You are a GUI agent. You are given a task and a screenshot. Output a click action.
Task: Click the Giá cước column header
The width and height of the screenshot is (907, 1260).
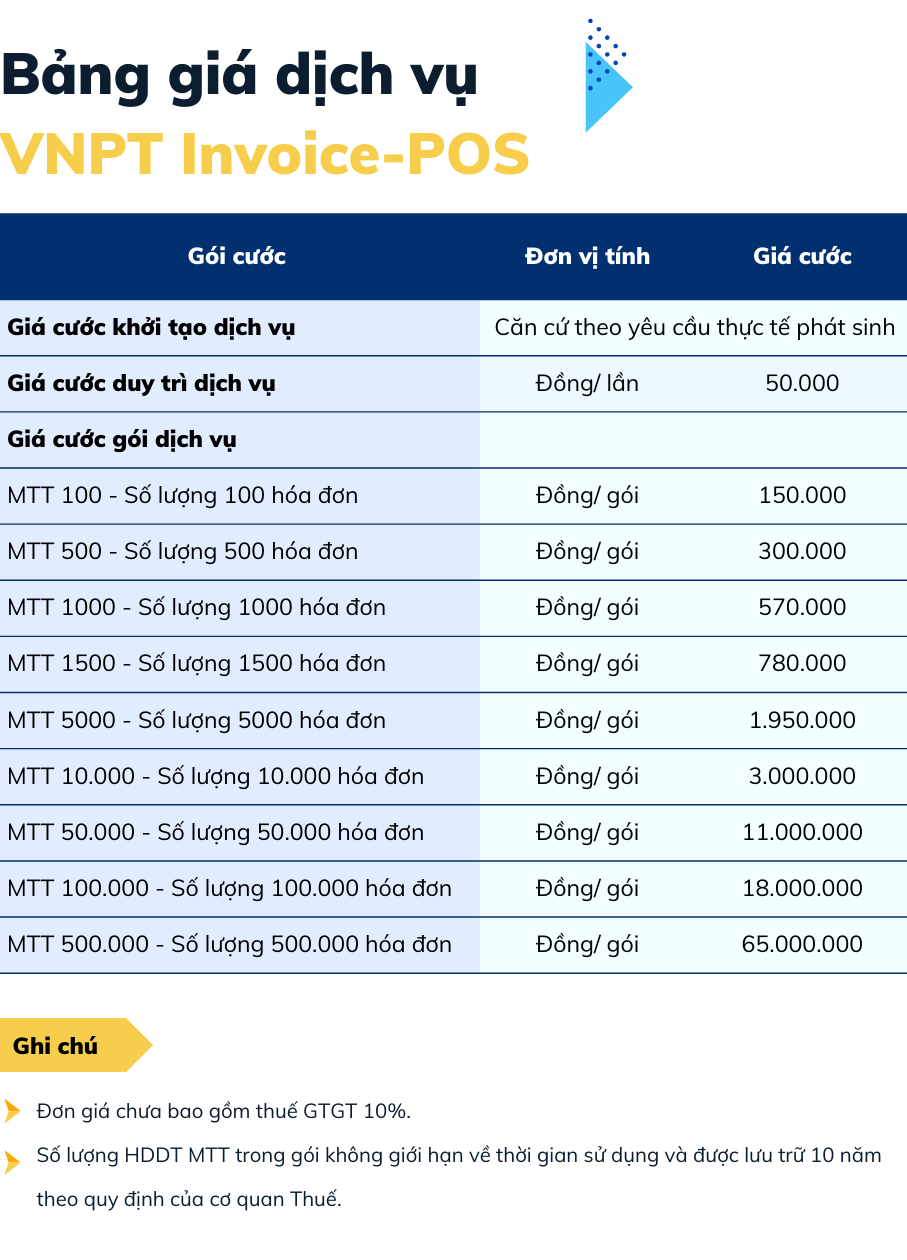point(802,256)
